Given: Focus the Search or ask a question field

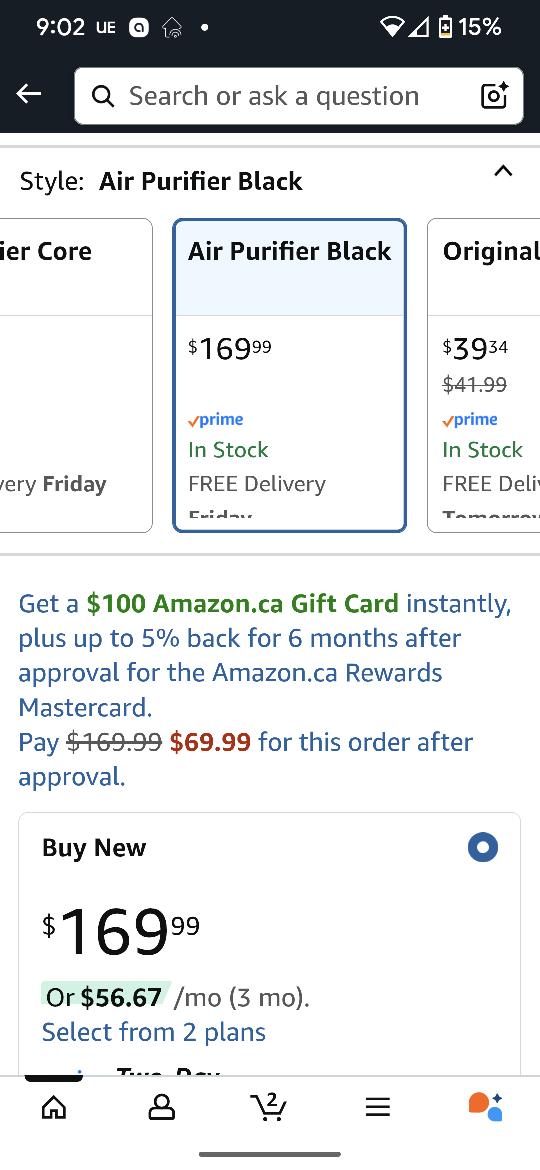Looking at the screenshot, I should coord(298,96).
